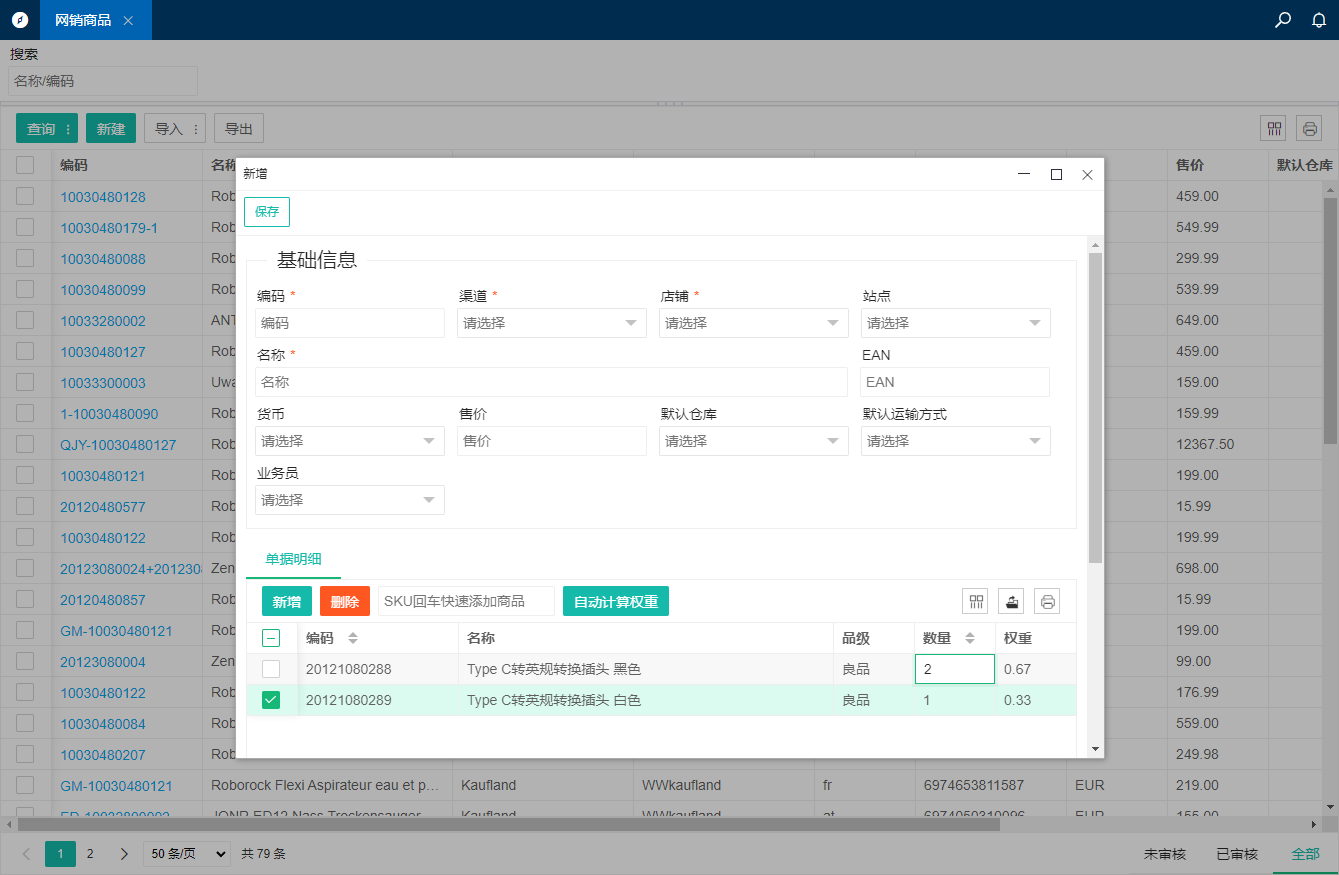Click the app logo in the top-left corner
The height and width of the screenshot is (875, 1339).
click(20, 20)
